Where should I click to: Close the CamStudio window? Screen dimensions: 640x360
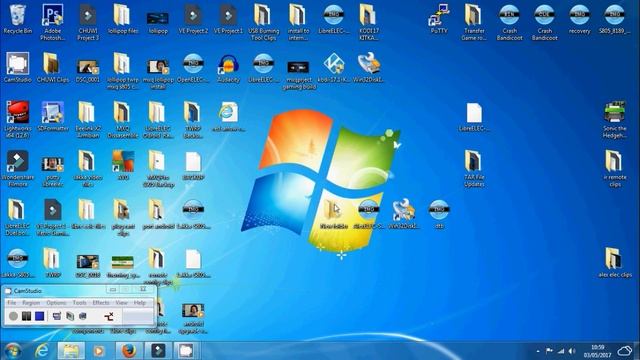coord(143,289)
